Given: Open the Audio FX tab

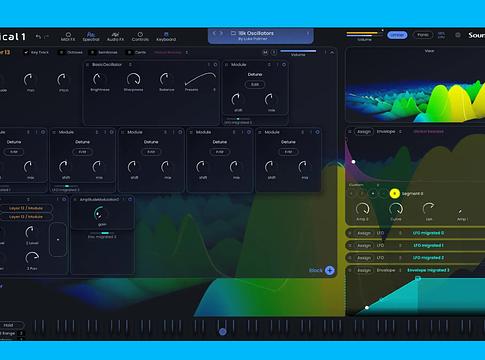Looking at the screenshot, I should point(115,37).
